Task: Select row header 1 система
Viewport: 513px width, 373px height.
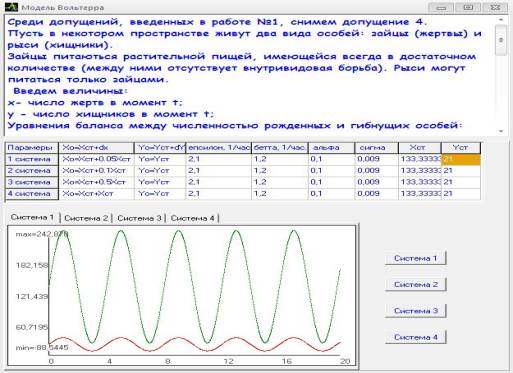Action: 32,159
